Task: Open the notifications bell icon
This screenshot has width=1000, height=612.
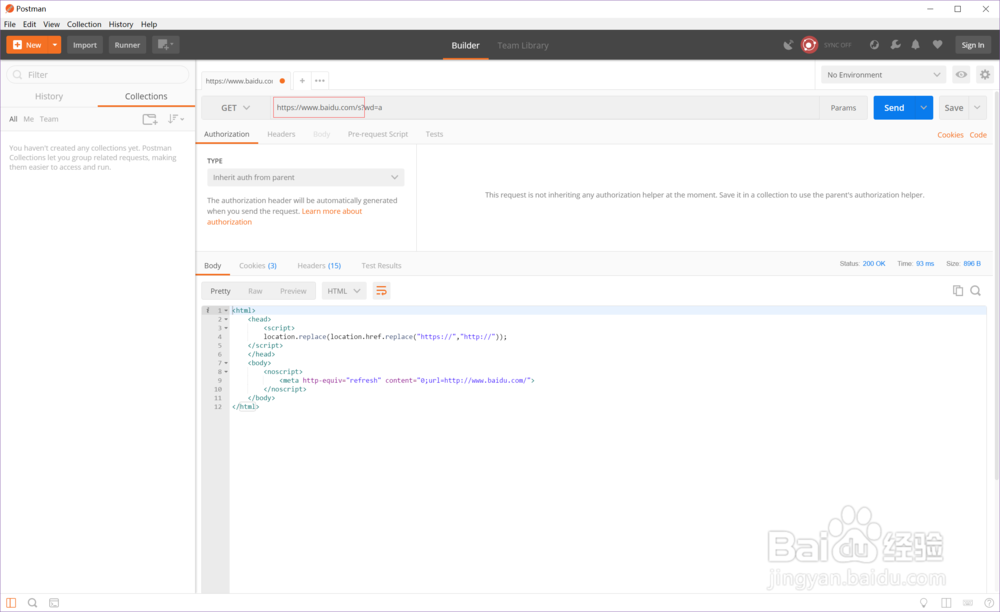Action: pyautogui.click(x=916, y=45)
